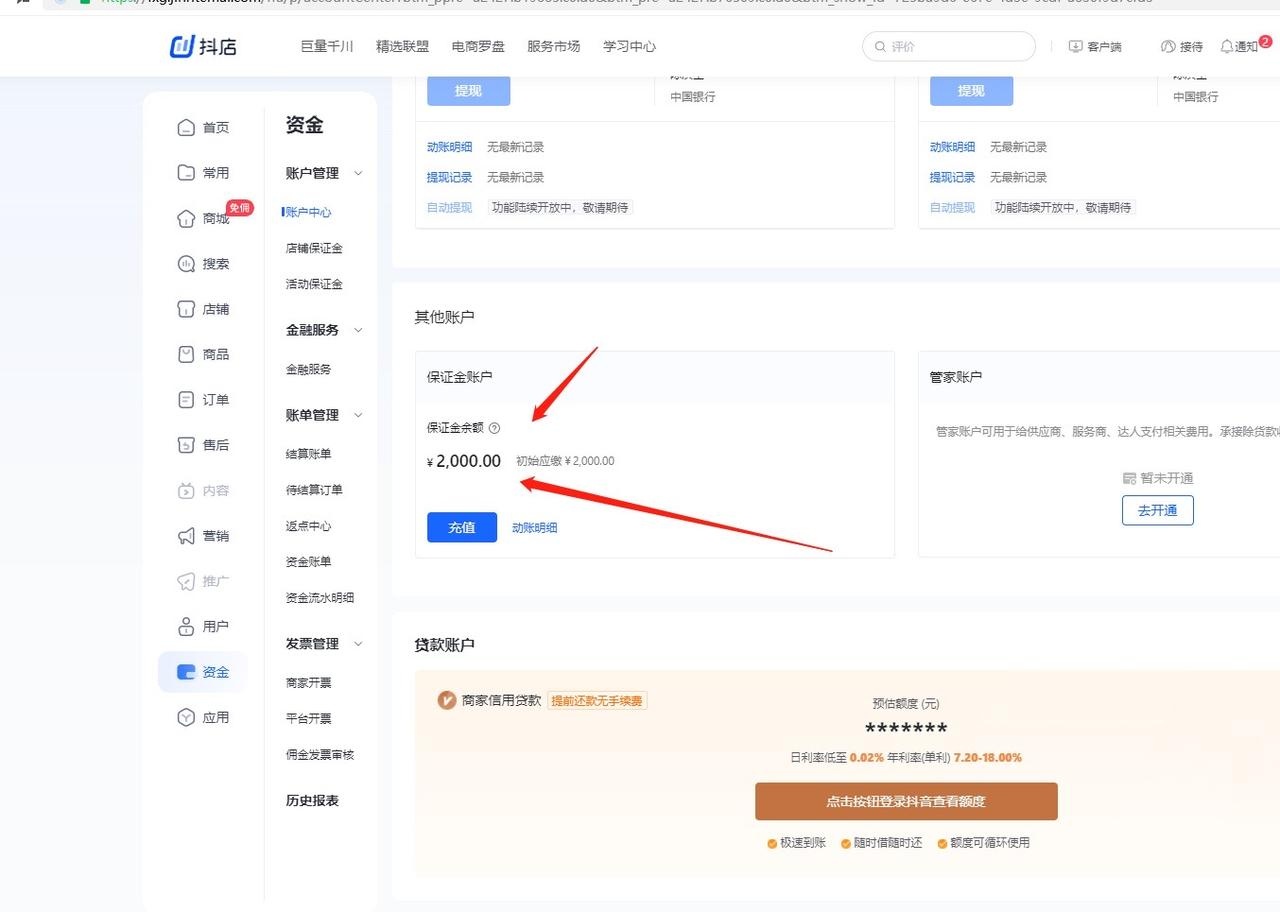Click the 充值 recharge button

(462, 527)
